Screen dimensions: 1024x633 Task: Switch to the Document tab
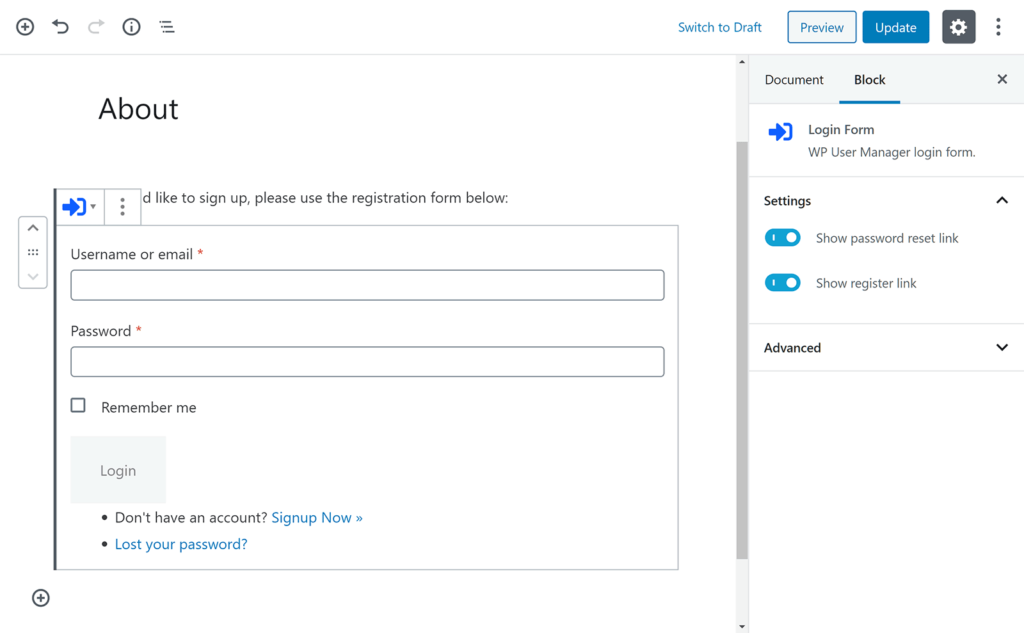click(793, 79)
